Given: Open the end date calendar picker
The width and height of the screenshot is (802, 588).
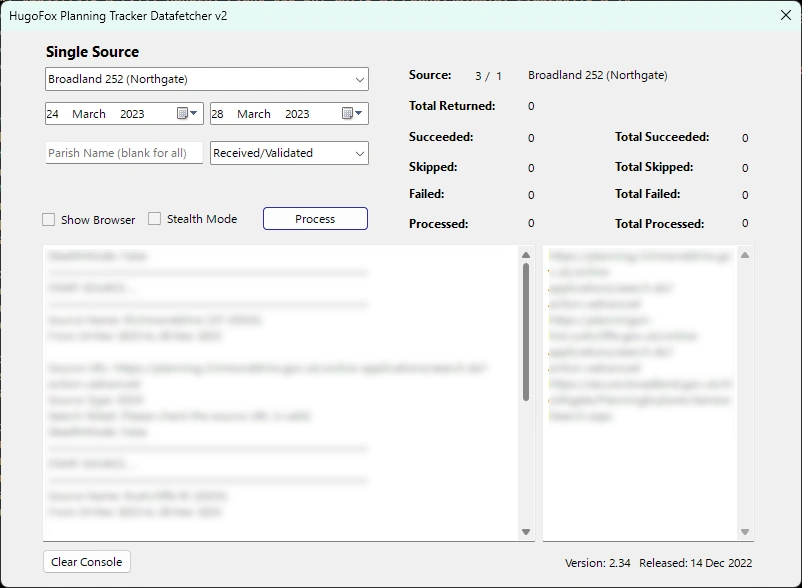Looking at the screenshot, I should (352, 114).
